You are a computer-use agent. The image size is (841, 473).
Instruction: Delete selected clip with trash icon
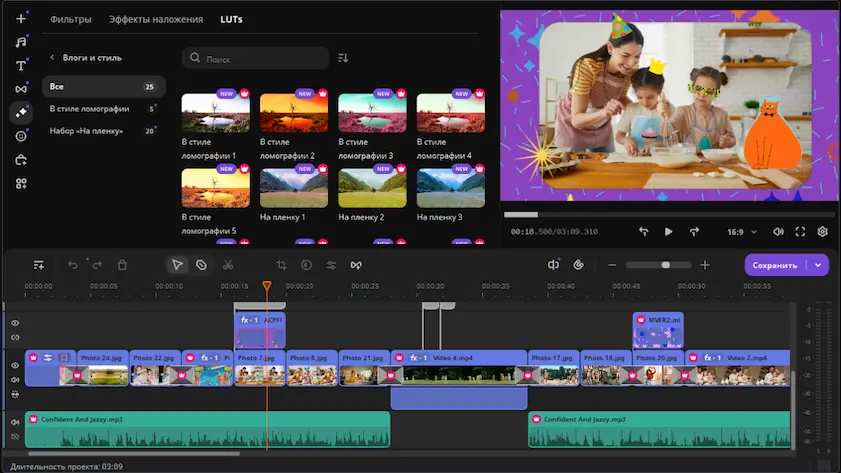(122, 265)
